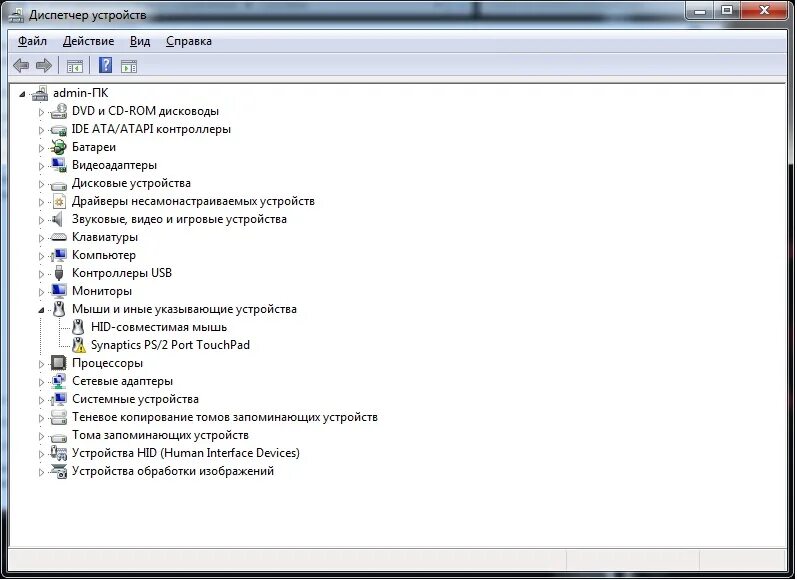Click the Звуковые speaker icon

[58, 219]
